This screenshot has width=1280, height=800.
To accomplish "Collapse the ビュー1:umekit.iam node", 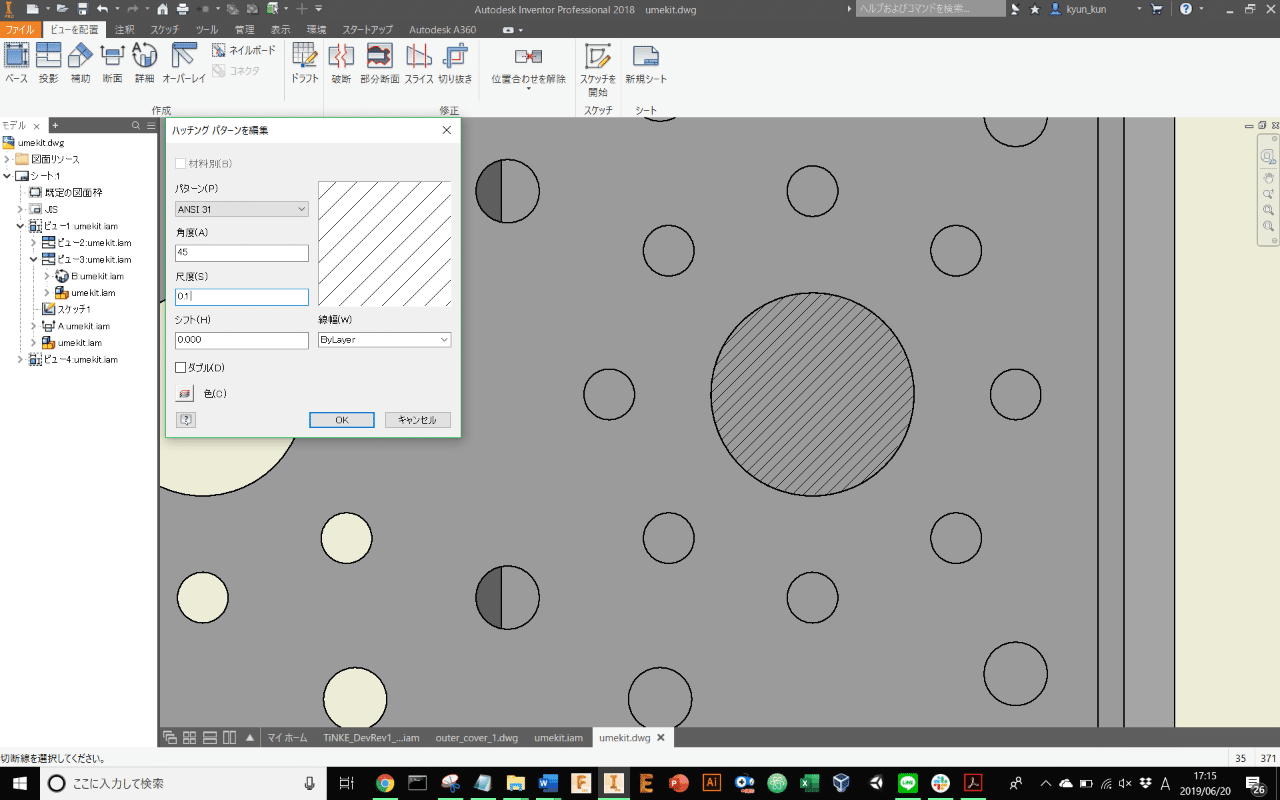I will point(21,226).
